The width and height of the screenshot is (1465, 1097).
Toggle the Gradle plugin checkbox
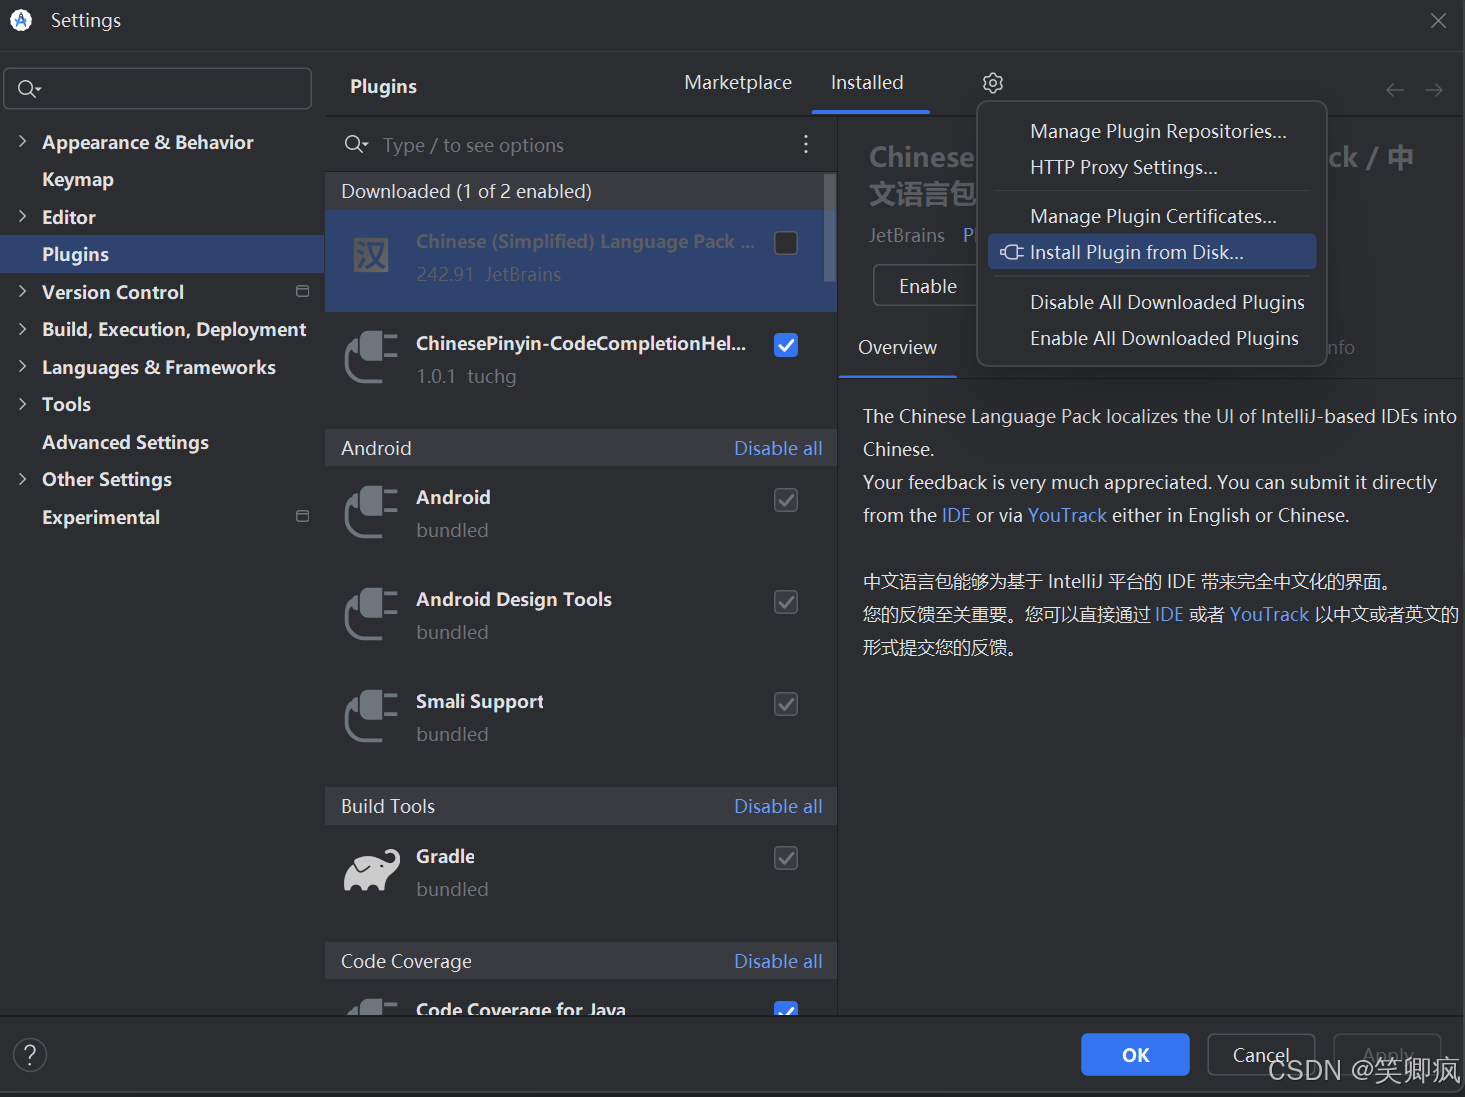click(786, 858)
